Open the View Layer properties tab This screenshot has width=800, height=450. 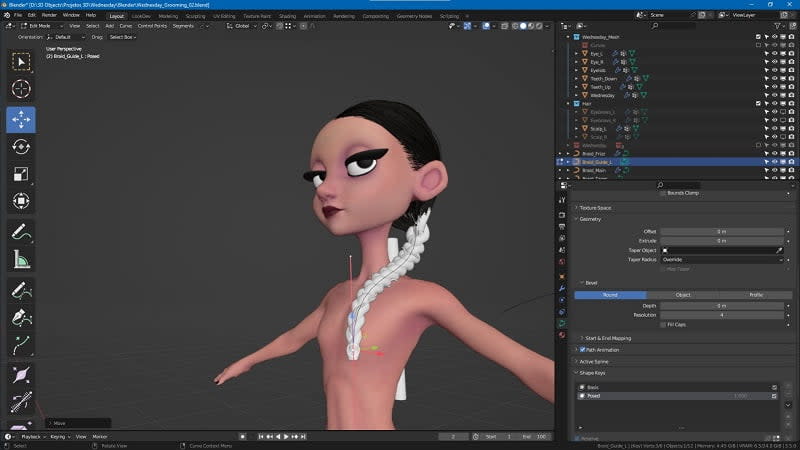[x=562, y=238]
